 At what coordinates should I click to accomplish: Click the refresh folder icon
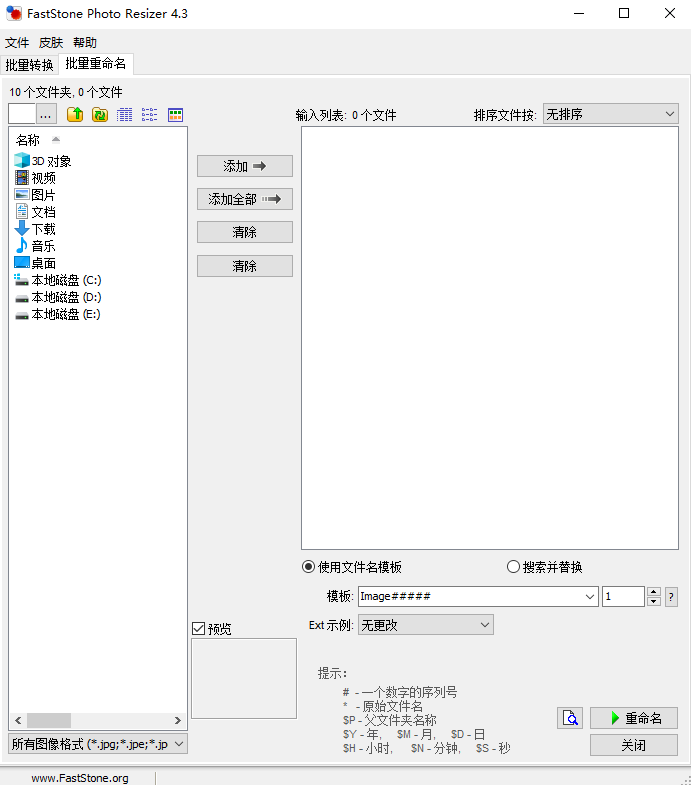click(100, 115)
